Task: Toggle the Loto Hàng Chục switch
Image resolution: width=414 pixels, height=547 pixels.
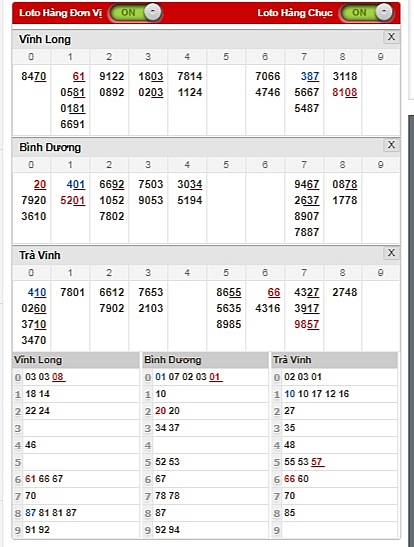Action: 366,13
